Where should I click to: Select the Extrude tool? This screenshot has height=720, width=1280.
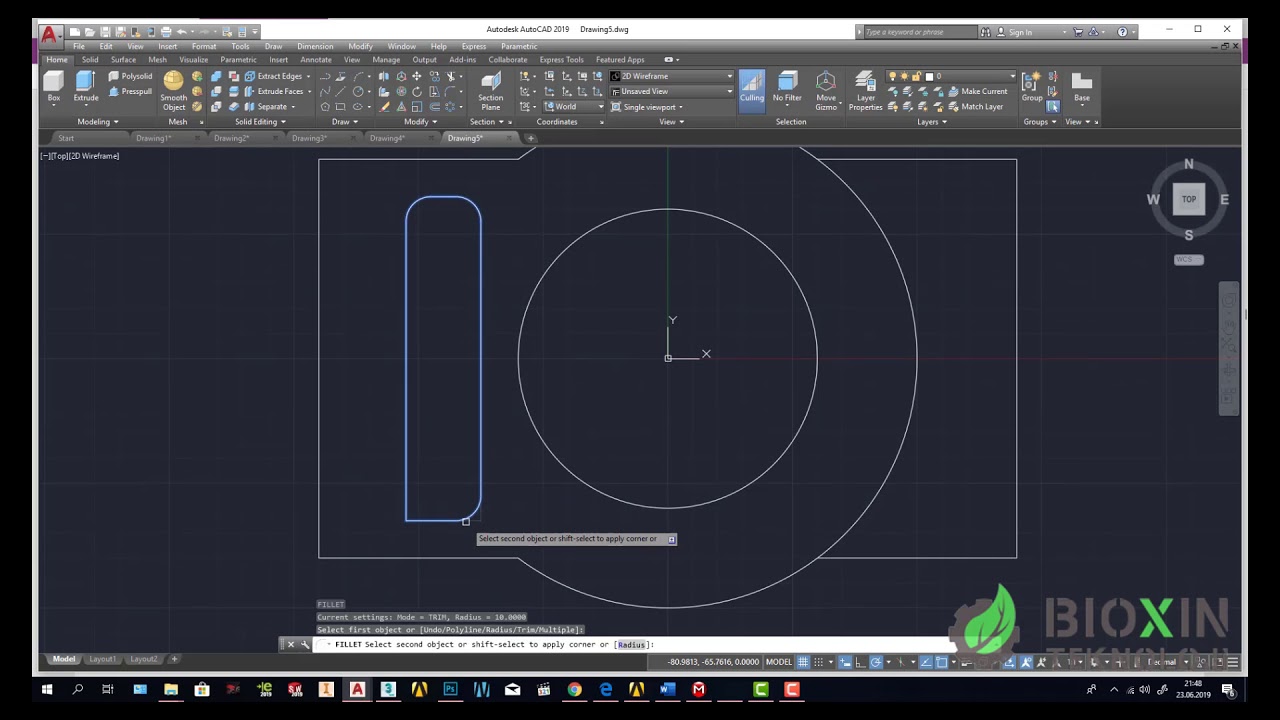click(86, 87)
